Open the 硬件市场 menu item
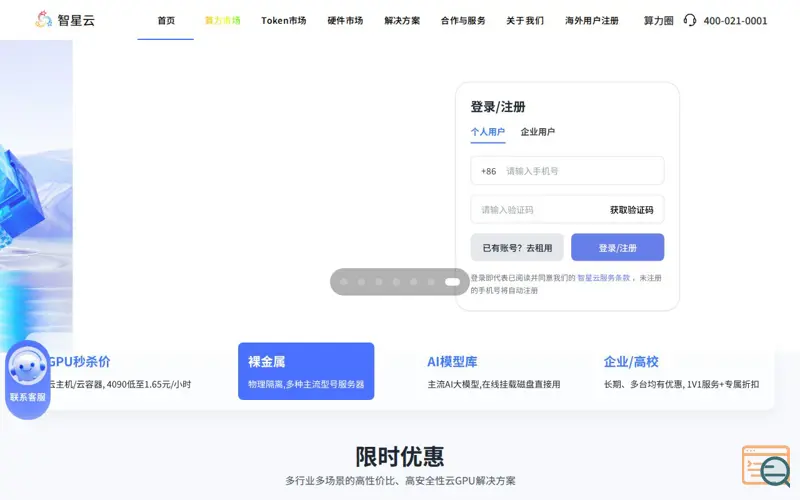 point(345,20)
